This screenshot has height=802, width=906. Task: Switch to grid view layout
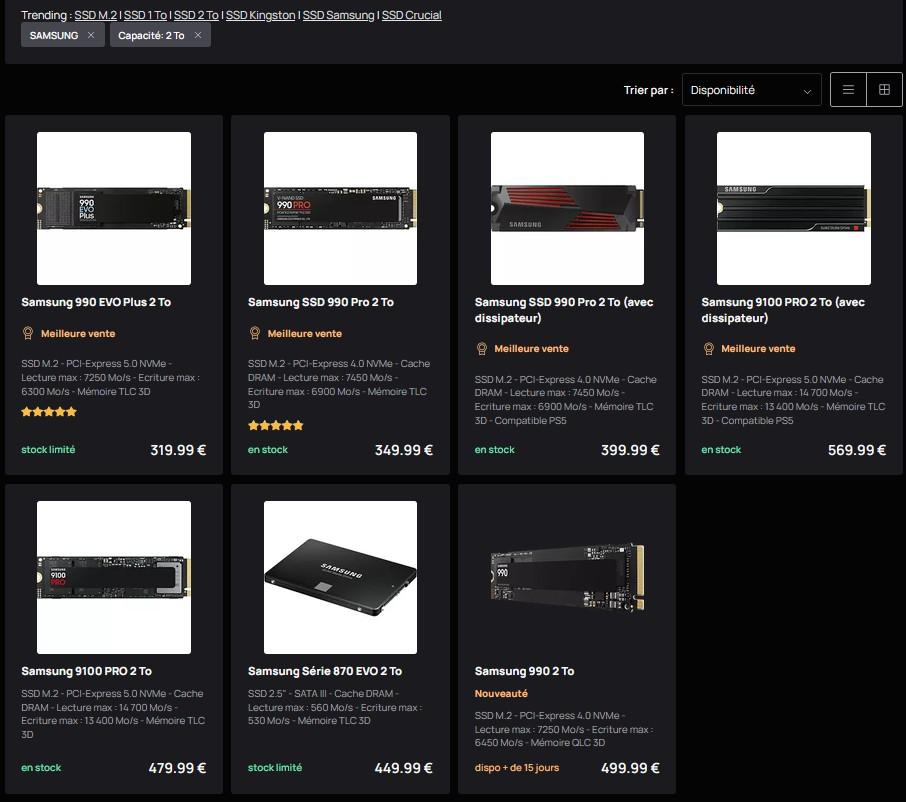click(x=884, y=90)
